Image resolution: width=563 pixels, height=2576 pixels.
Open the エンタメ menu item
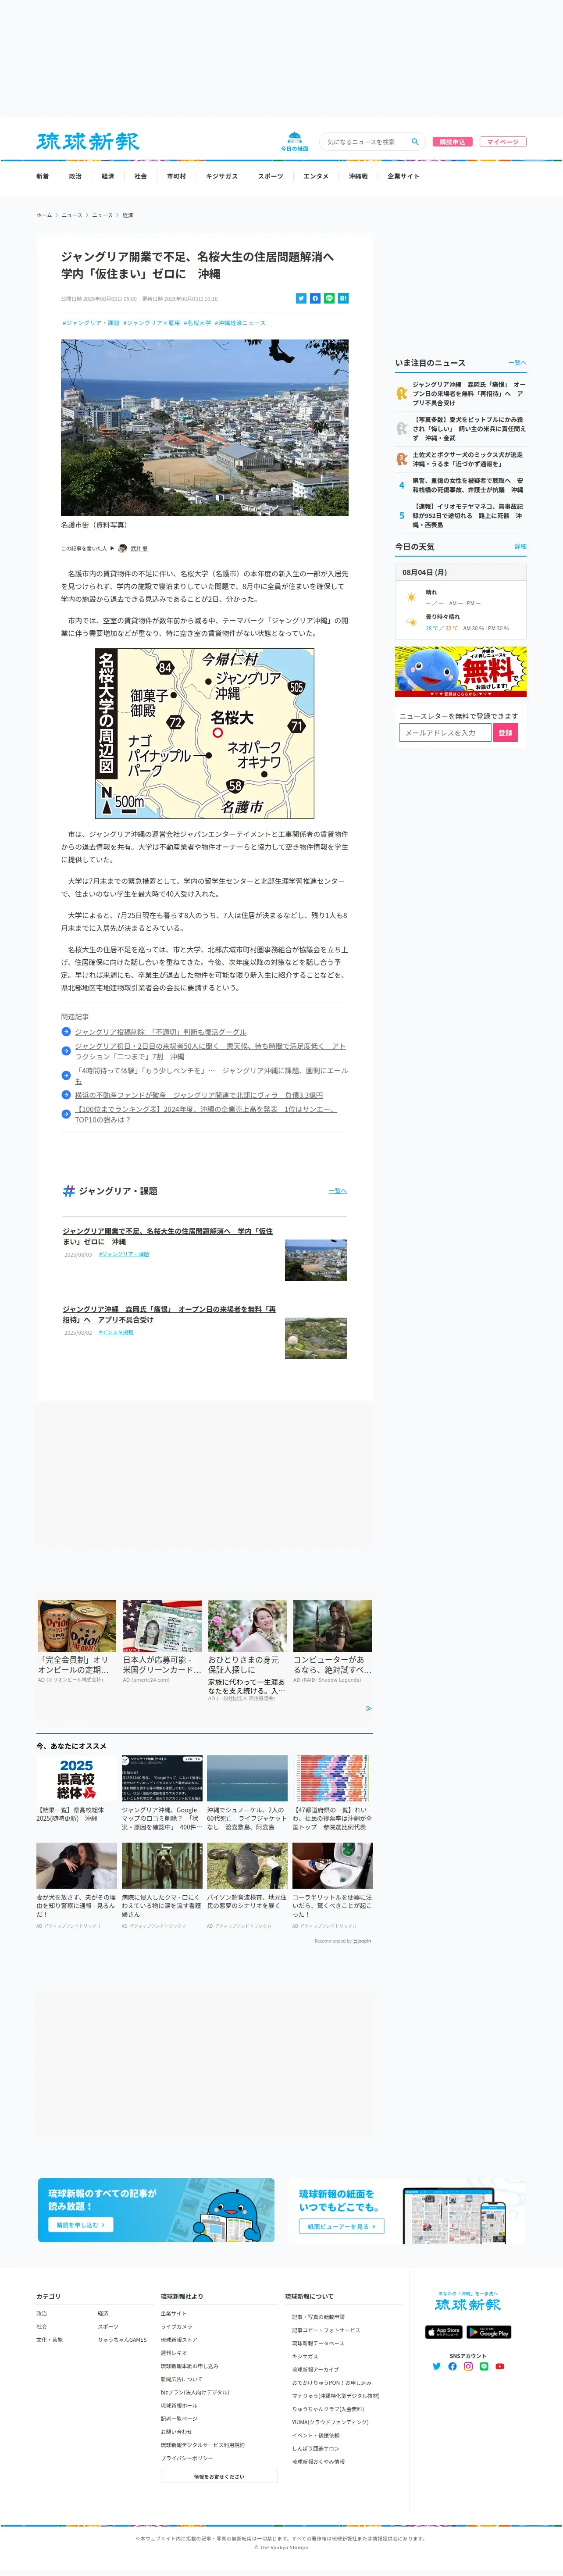pos(316,176)
